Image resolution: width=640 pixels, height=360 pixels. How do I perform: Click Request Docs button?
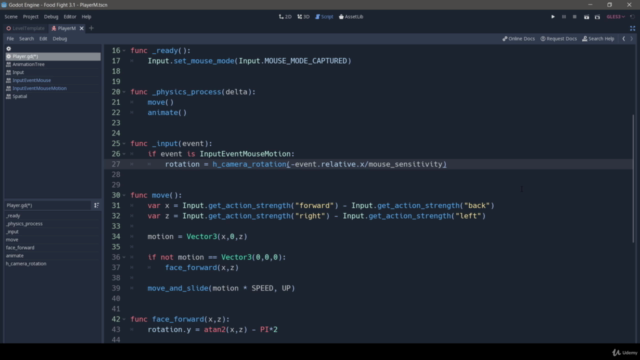pyautogui.click(x=558, y=39)
